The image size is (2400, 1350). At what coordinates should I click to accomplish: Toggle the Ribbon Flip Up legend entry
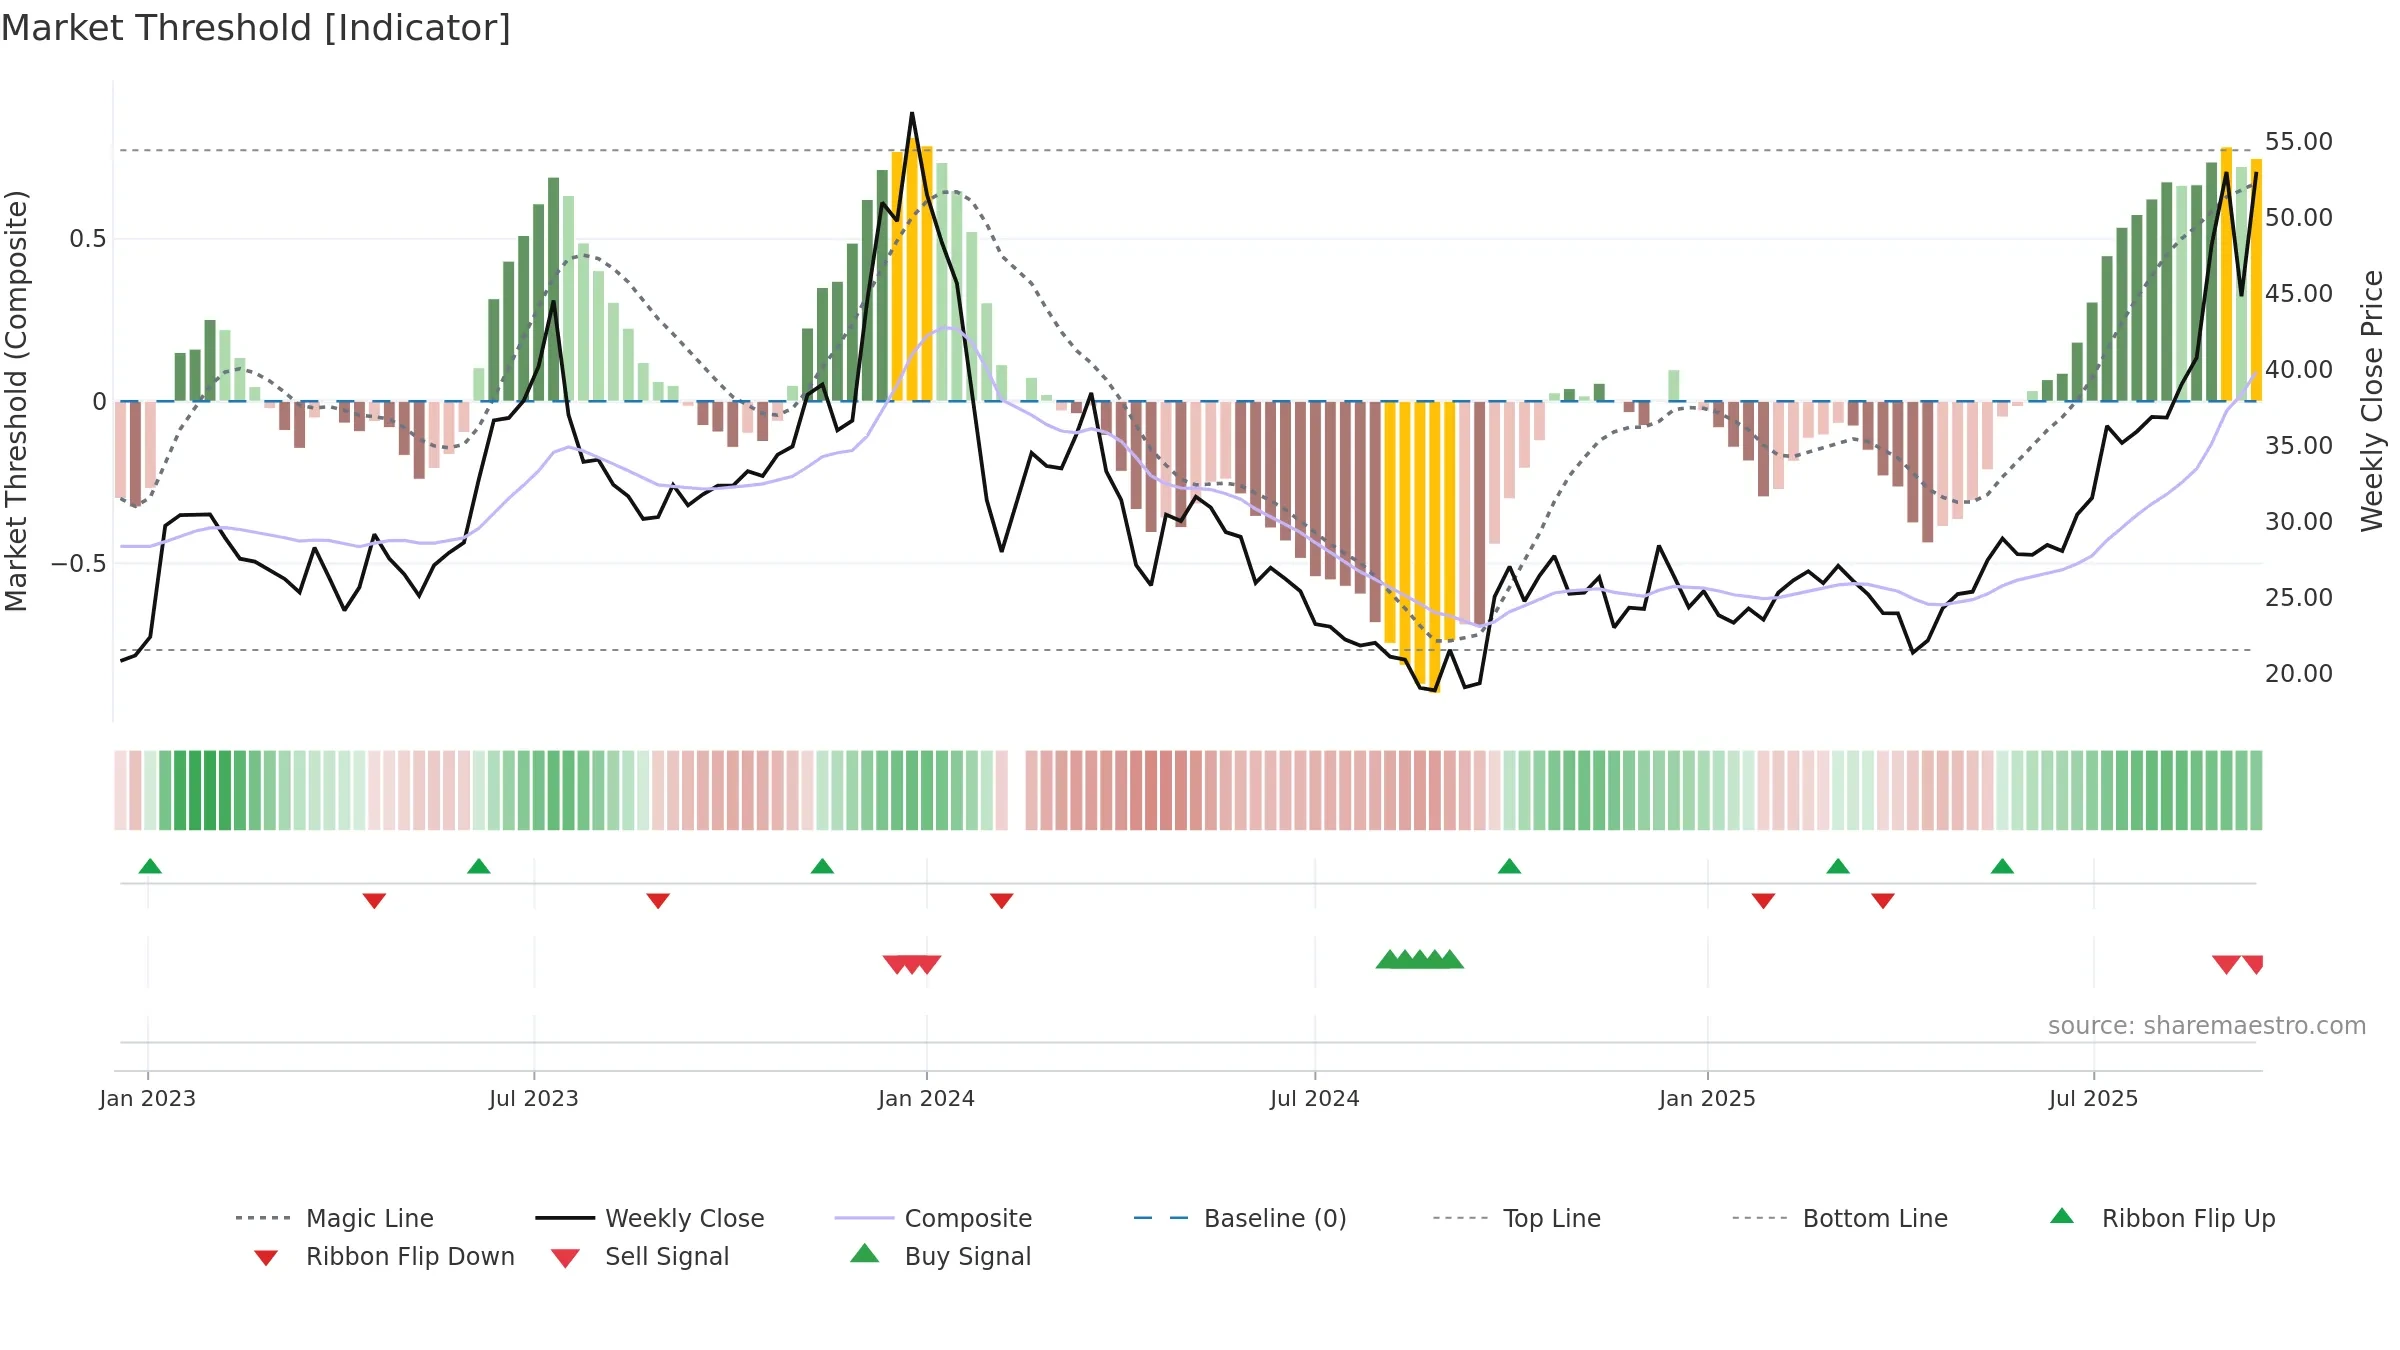coord(2162,1218)
